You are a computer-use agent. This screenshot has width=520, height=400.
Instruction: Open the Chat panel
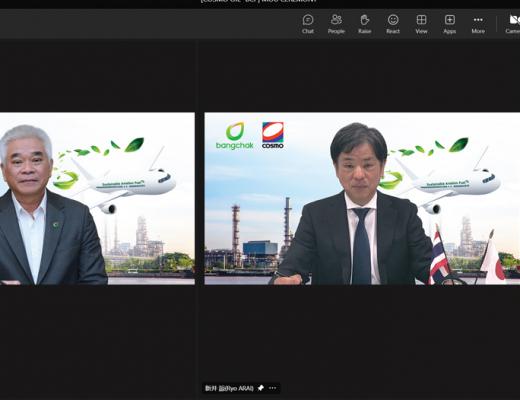308,24
